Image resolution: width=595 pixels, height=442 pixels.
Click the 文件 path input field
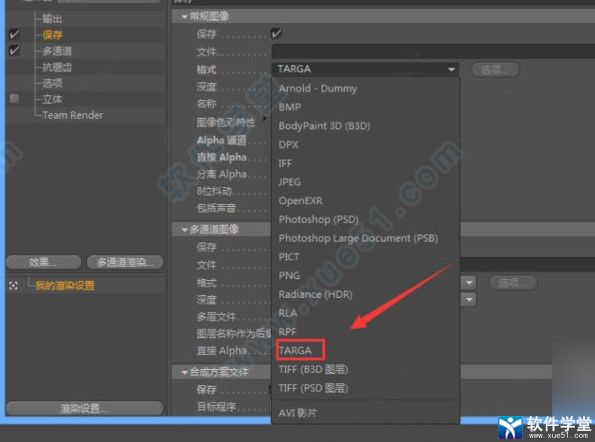click(433, 52)
